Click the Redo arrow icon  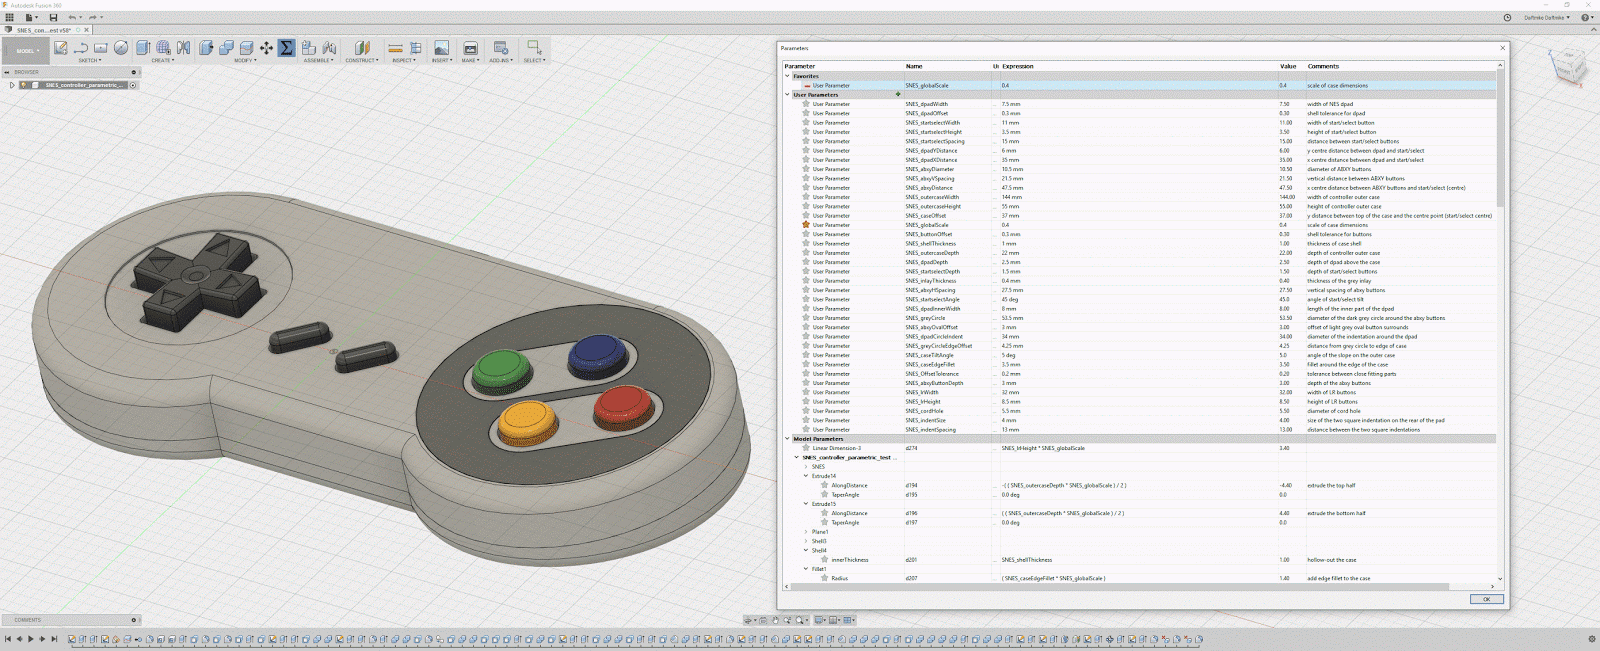93,17
